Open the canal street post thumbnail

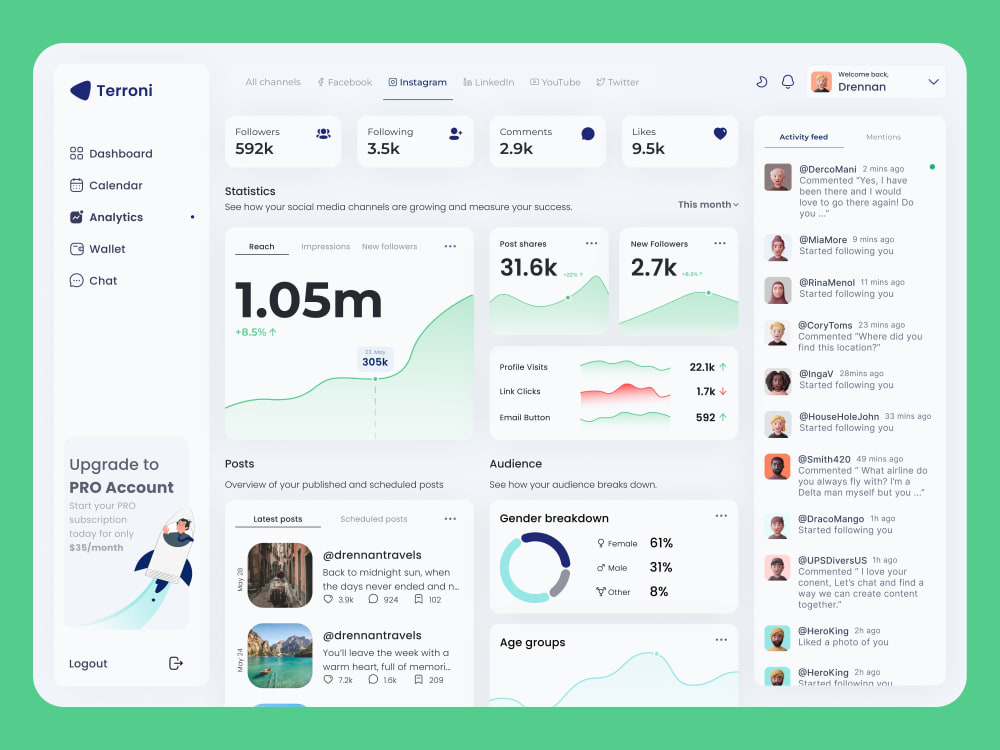coord(280,575)
